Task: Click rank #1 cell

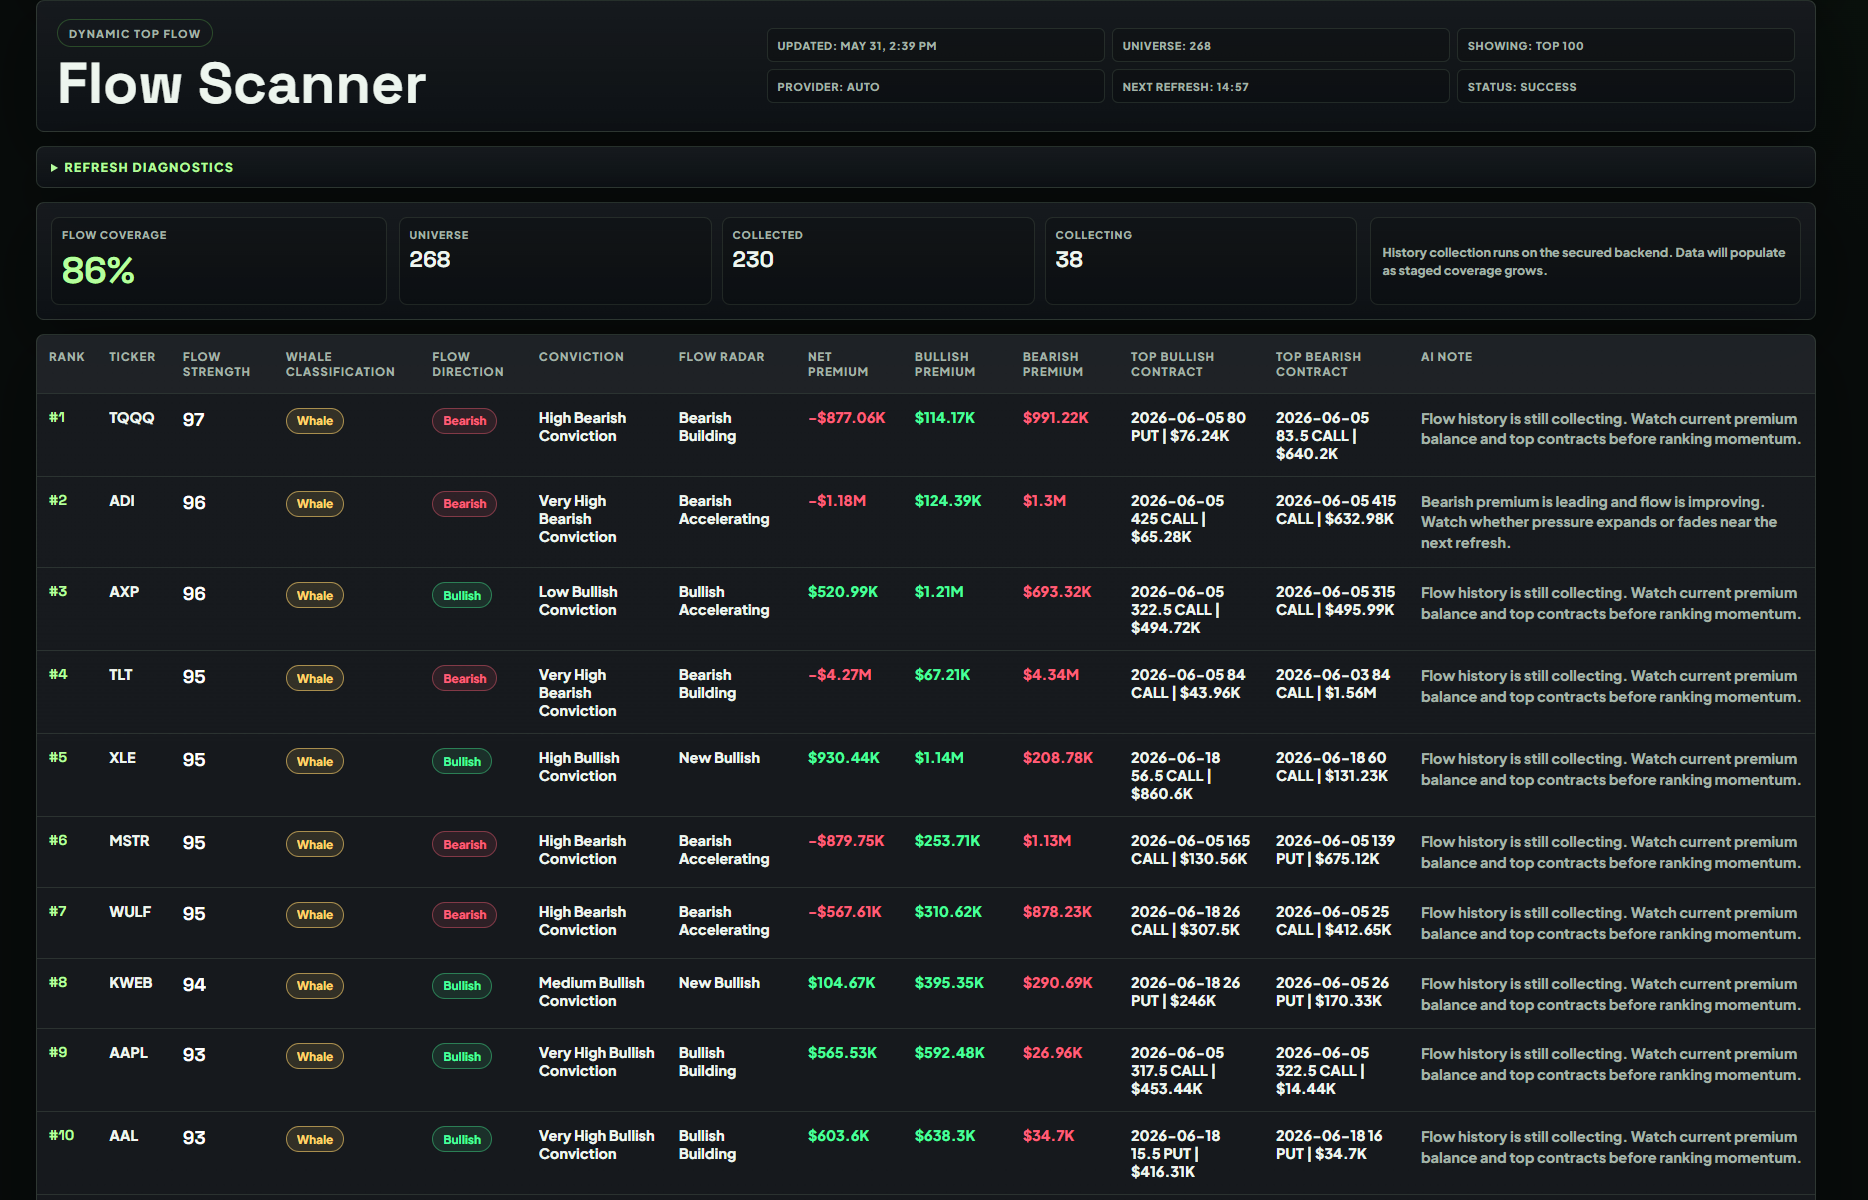Action: (x=57, y=417)
